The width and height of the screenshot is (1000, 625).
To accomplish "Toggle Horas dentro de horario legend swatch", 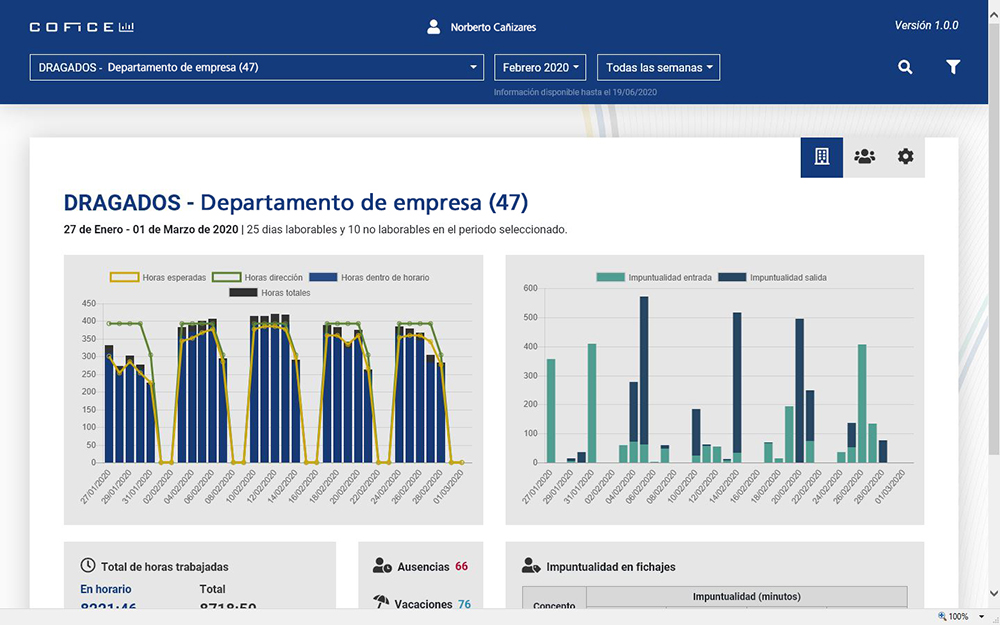I will click(323, 277).
